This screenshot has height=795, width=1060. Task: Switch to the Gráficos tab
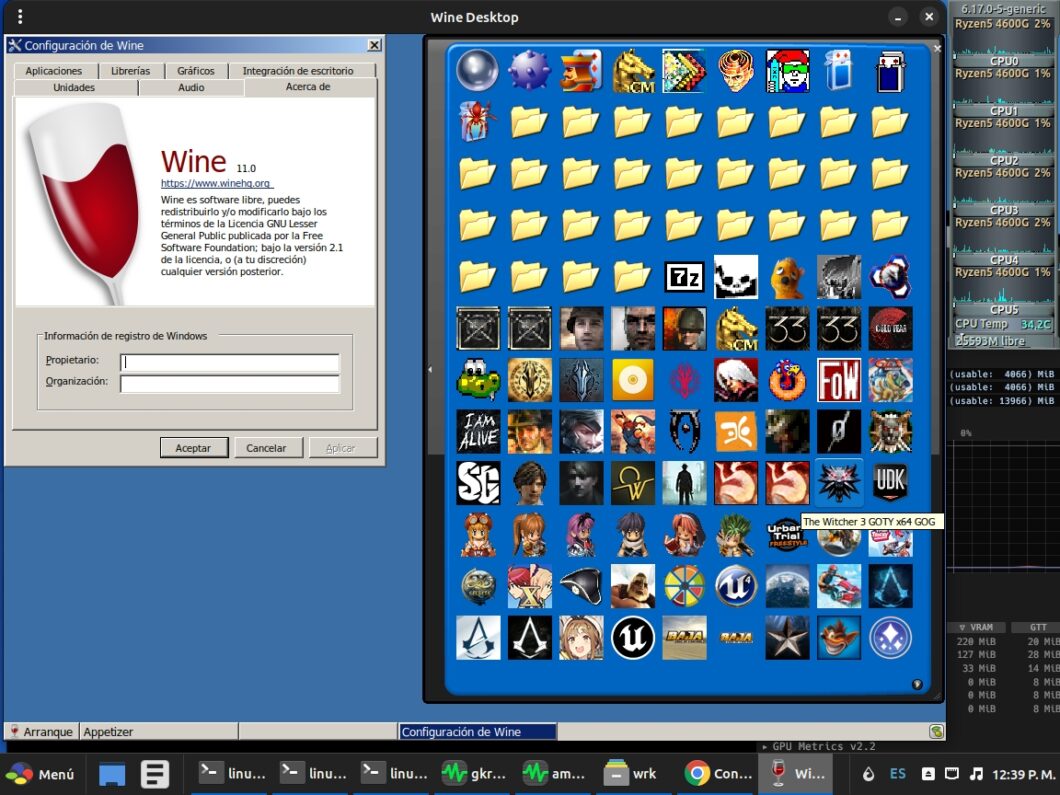[x=196, y=70]
